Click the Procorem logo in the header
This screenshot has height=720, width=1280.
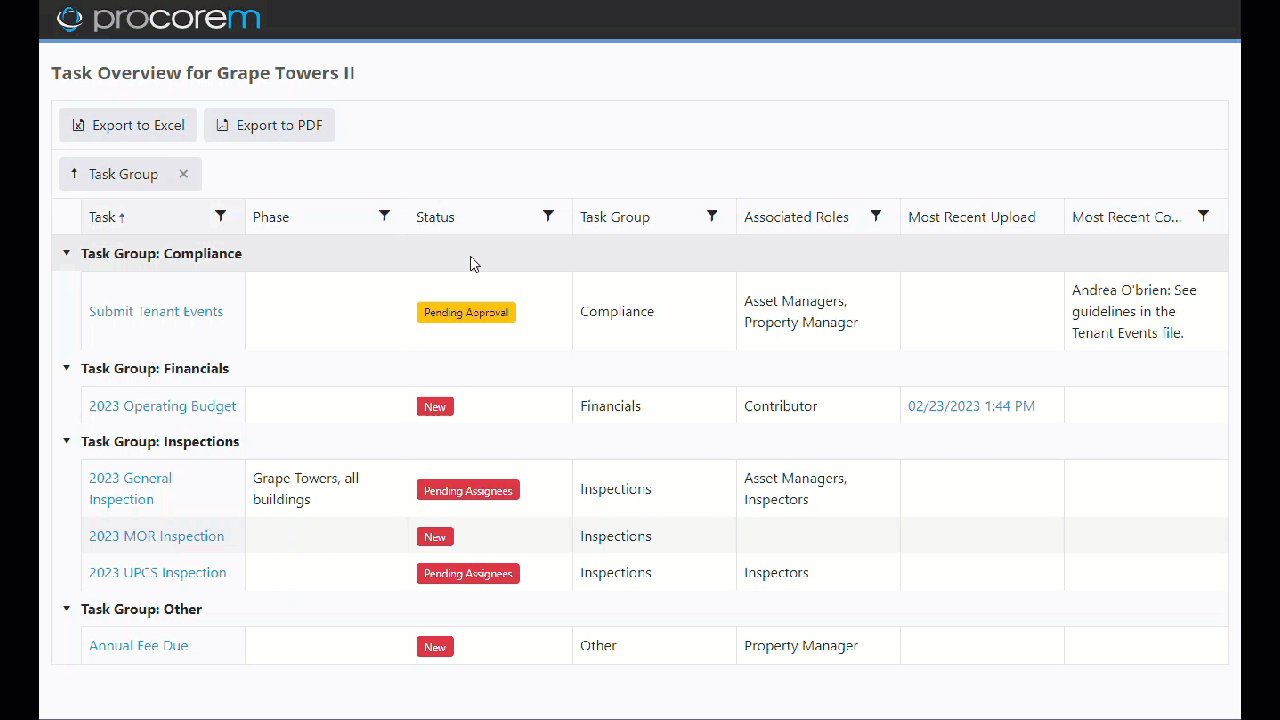[x=158, y=18]
